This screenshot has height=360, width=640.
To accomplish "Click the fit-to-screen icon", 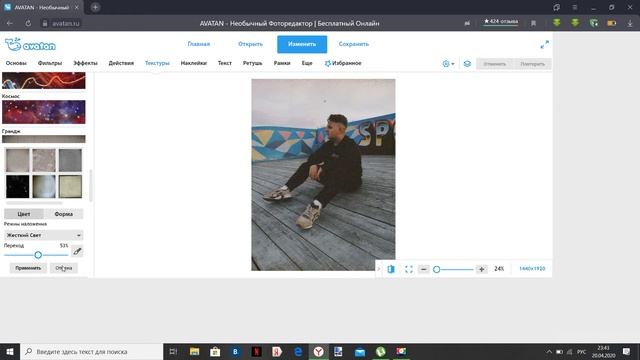I will point(409,269).
